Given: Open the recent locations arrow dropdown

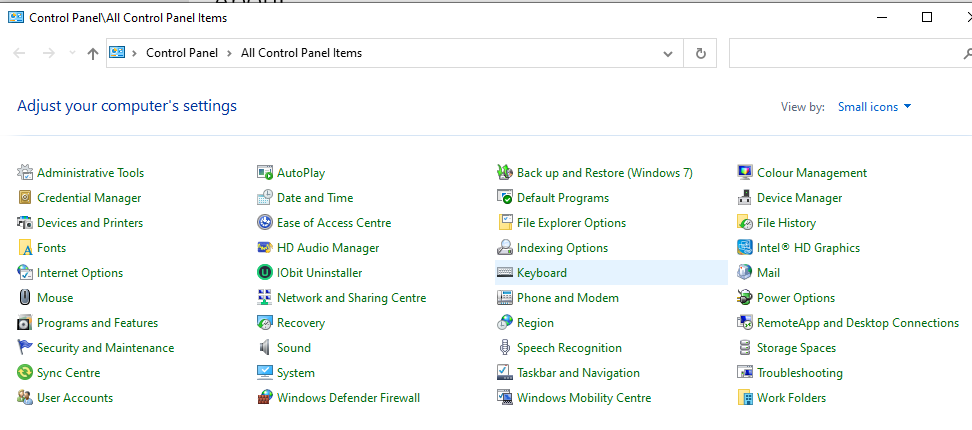Looking at the screenshot, I should coord(73,53).
